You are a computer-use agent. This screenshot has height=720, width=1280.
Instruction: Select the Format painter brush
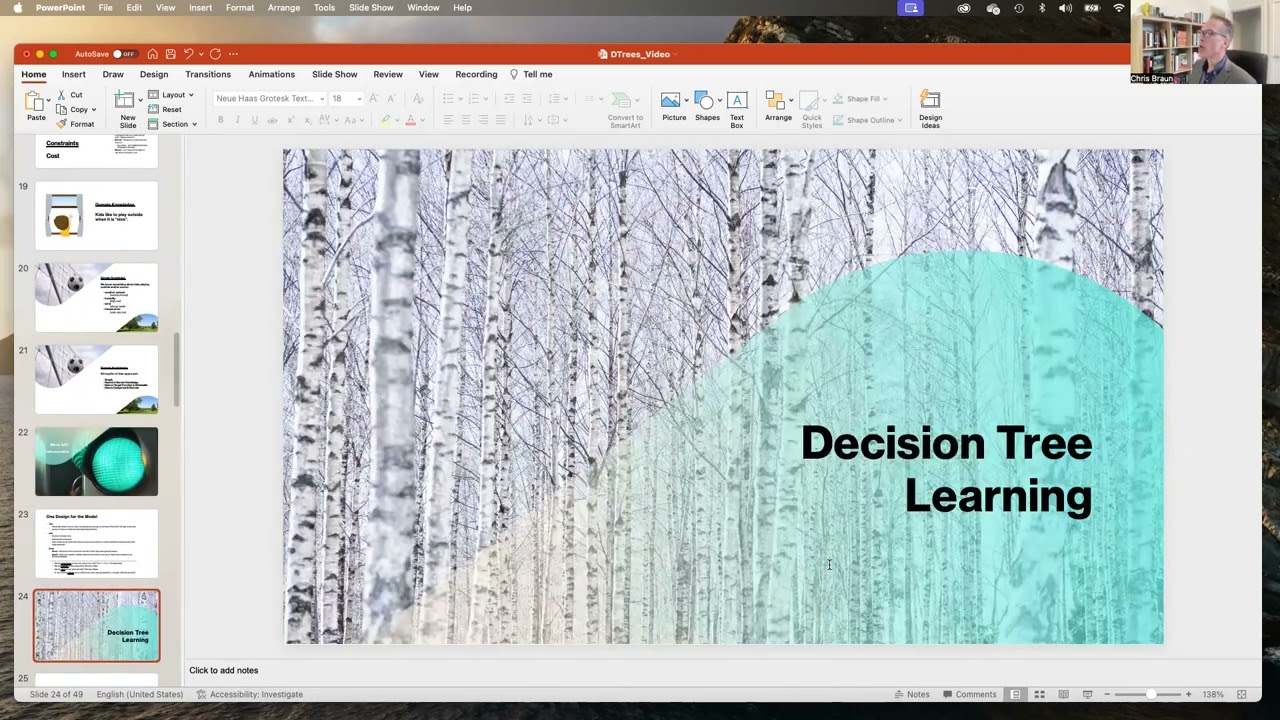tap(62, 124)
